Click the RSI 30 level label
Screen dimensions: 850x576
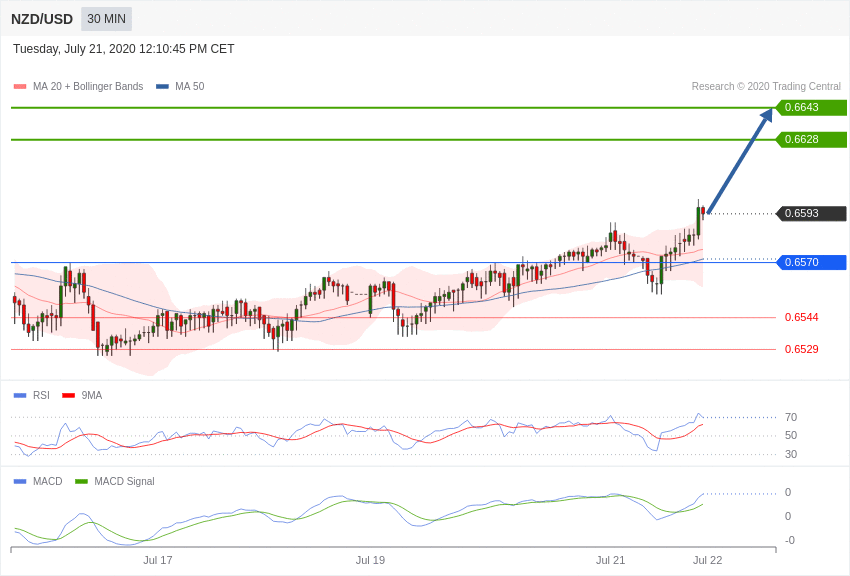click(791, 454)
